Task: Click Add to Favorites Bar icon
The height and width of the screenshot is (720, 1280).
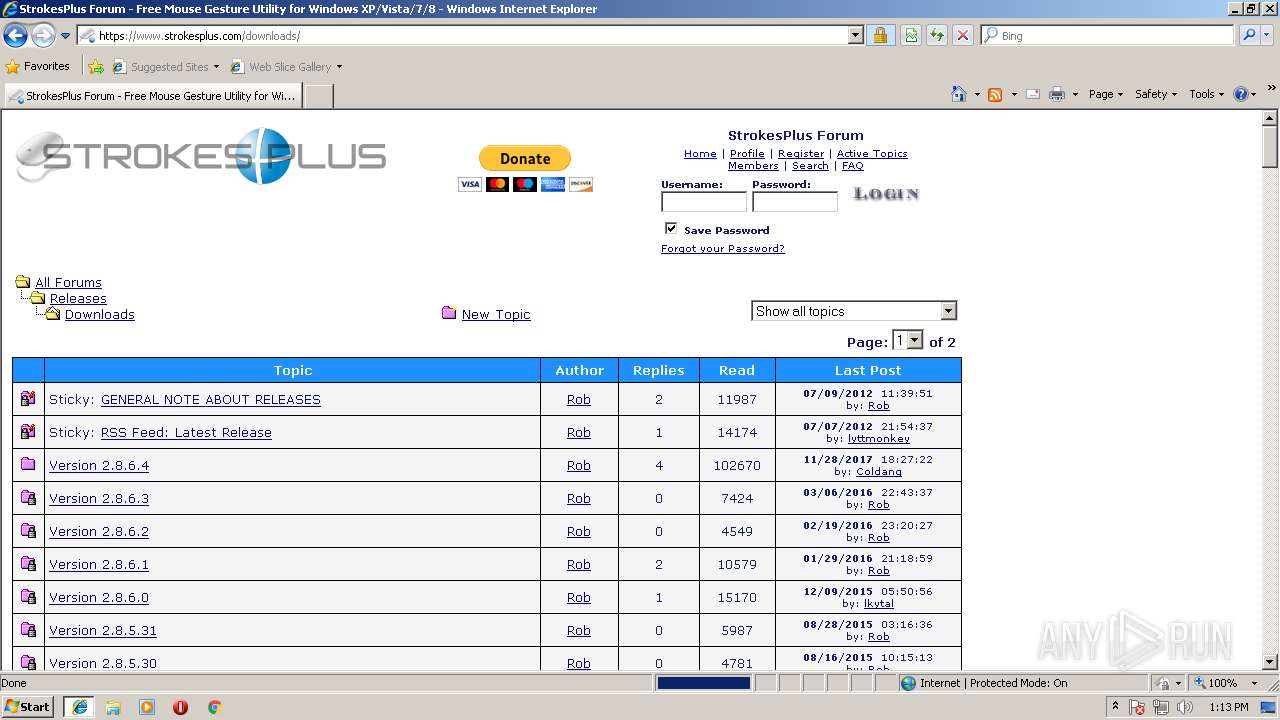Action: [96, 67]
